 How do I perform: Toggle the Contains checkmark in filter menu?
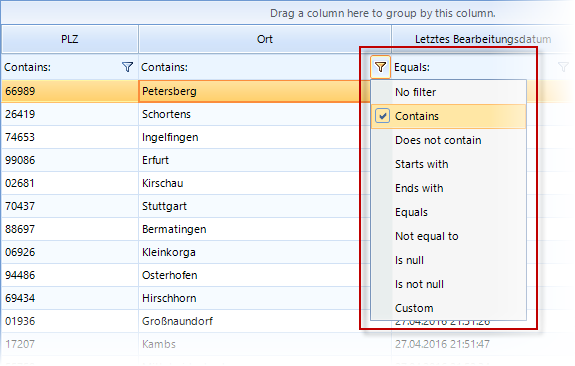382,116
